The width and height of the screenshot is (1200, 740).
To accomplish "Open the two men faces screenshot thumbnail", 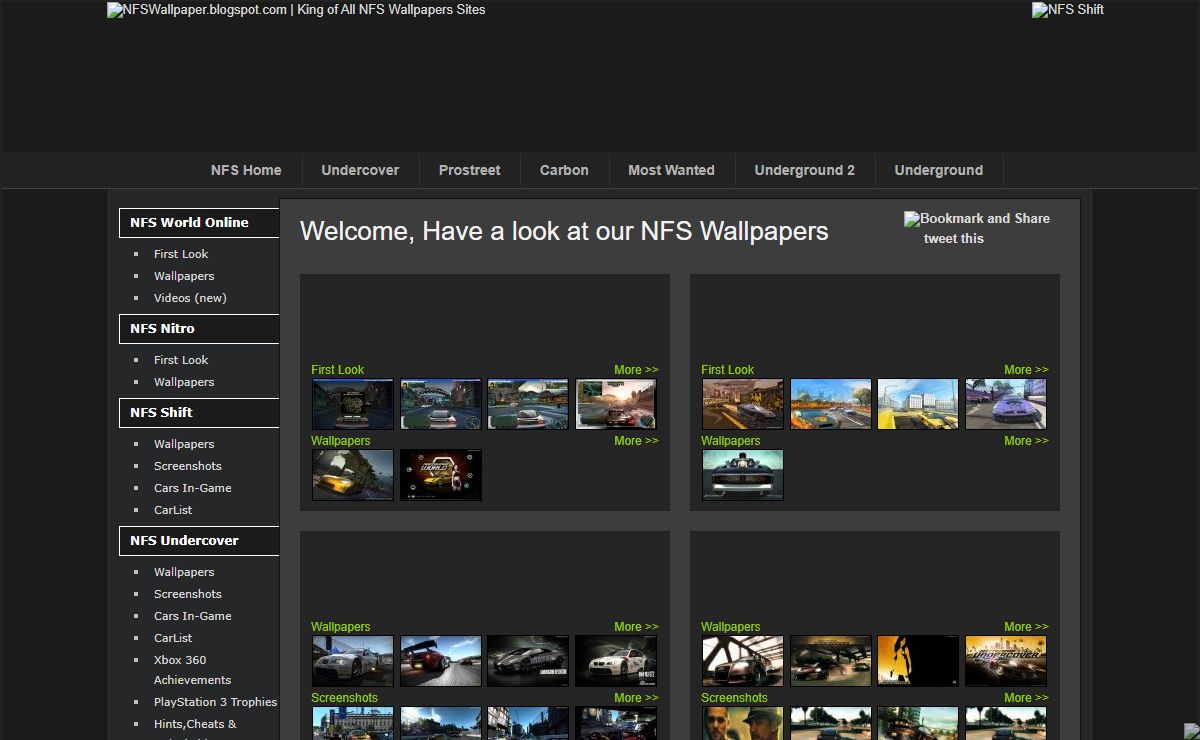I will tap(743, 723).
